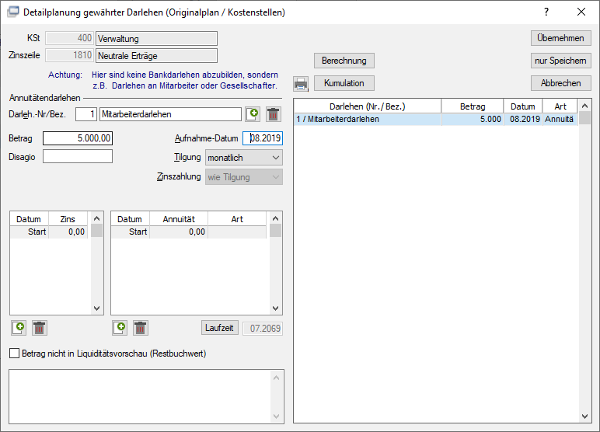Click the Laufzeit end date field 07.2069
This screenshot has height=432, width=600.
263,328
